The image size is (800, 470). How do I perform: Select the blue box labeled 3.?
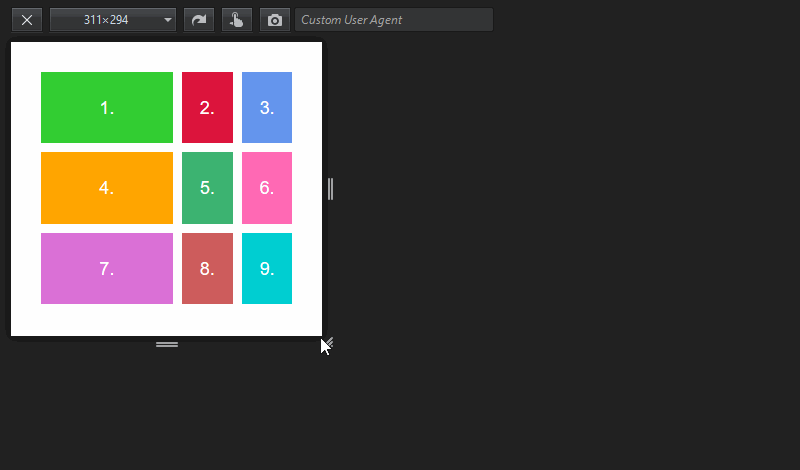[x=267, y=108]
